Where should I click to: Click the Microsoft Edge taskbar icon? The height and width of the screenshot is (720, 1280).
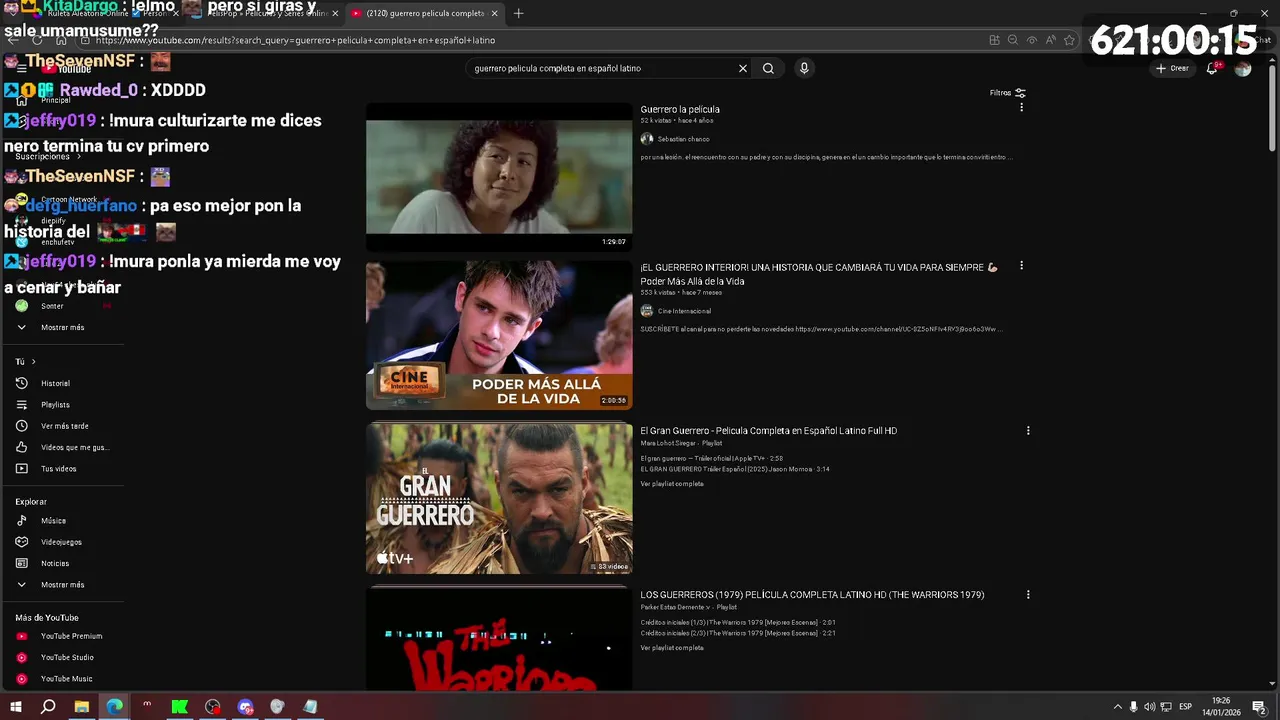tap(114, 707)
